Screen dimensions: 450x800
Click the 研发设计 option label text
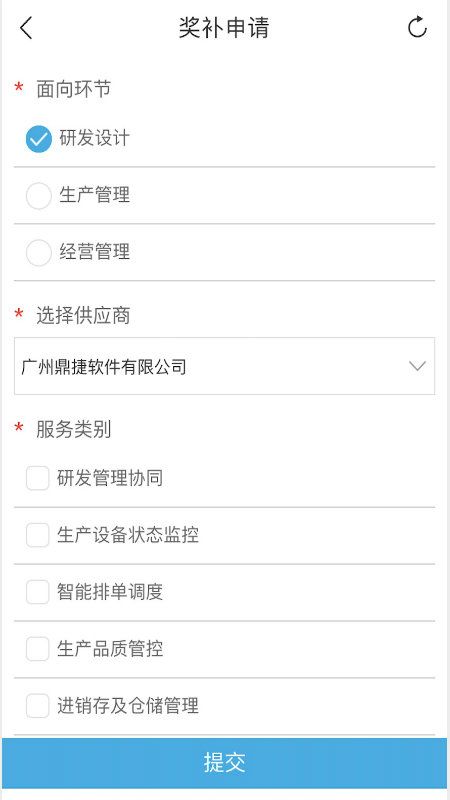[94, 138]
